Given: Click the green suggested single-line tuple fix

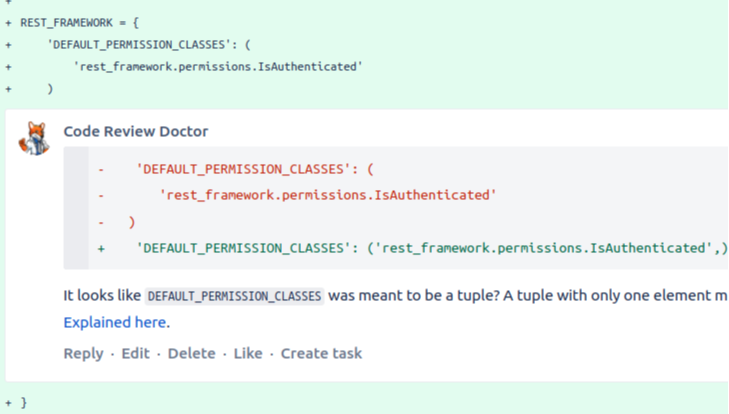Looking at the screenshot, I should 432,247.
